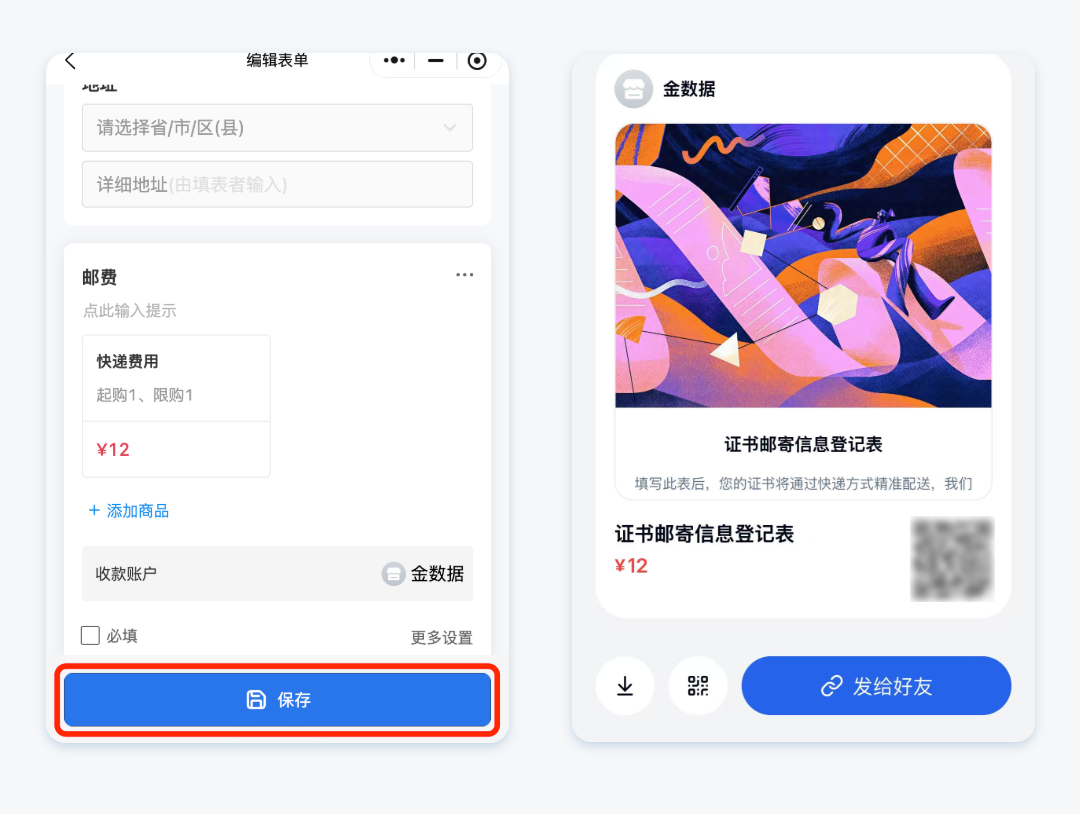Enable the 必填 checkbox

[90, 635]
